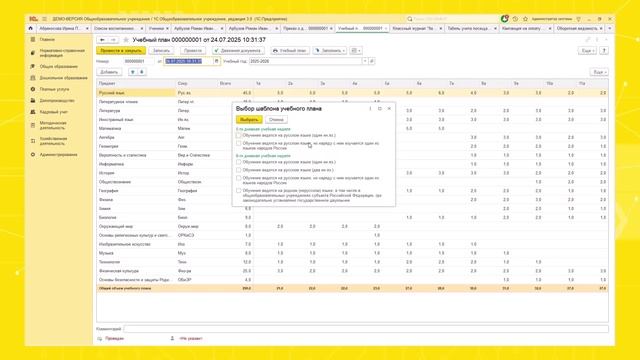Open the Учебный год field open button
The image size is (640, 360).
[371, 61]
